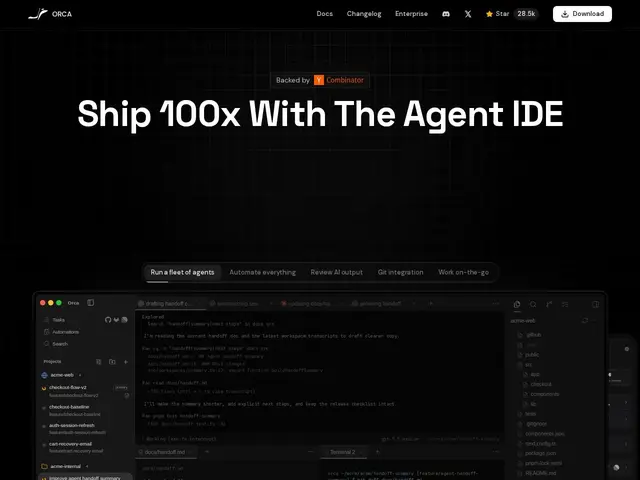This screenshot has width=640, height=480.
Task: Select the auth-session-refresh workspace
Action: coord(85,429)
